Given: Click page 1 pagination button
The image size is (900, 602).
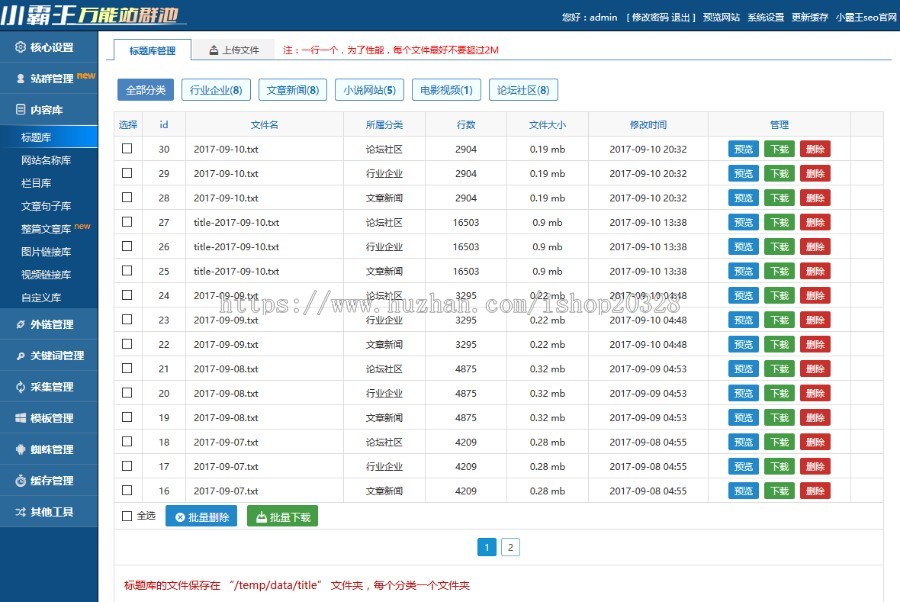Looking at the screenshot, I should [x=487, y=547].
